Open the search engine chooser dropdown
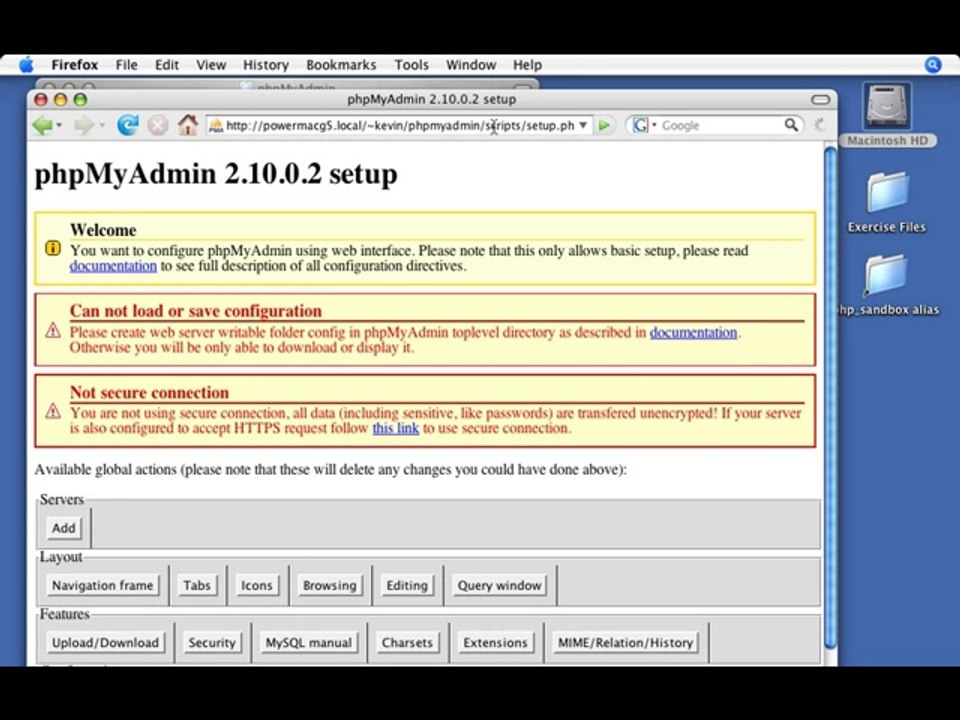This screenshot has height=720, width=960. [x=654, y=126]
